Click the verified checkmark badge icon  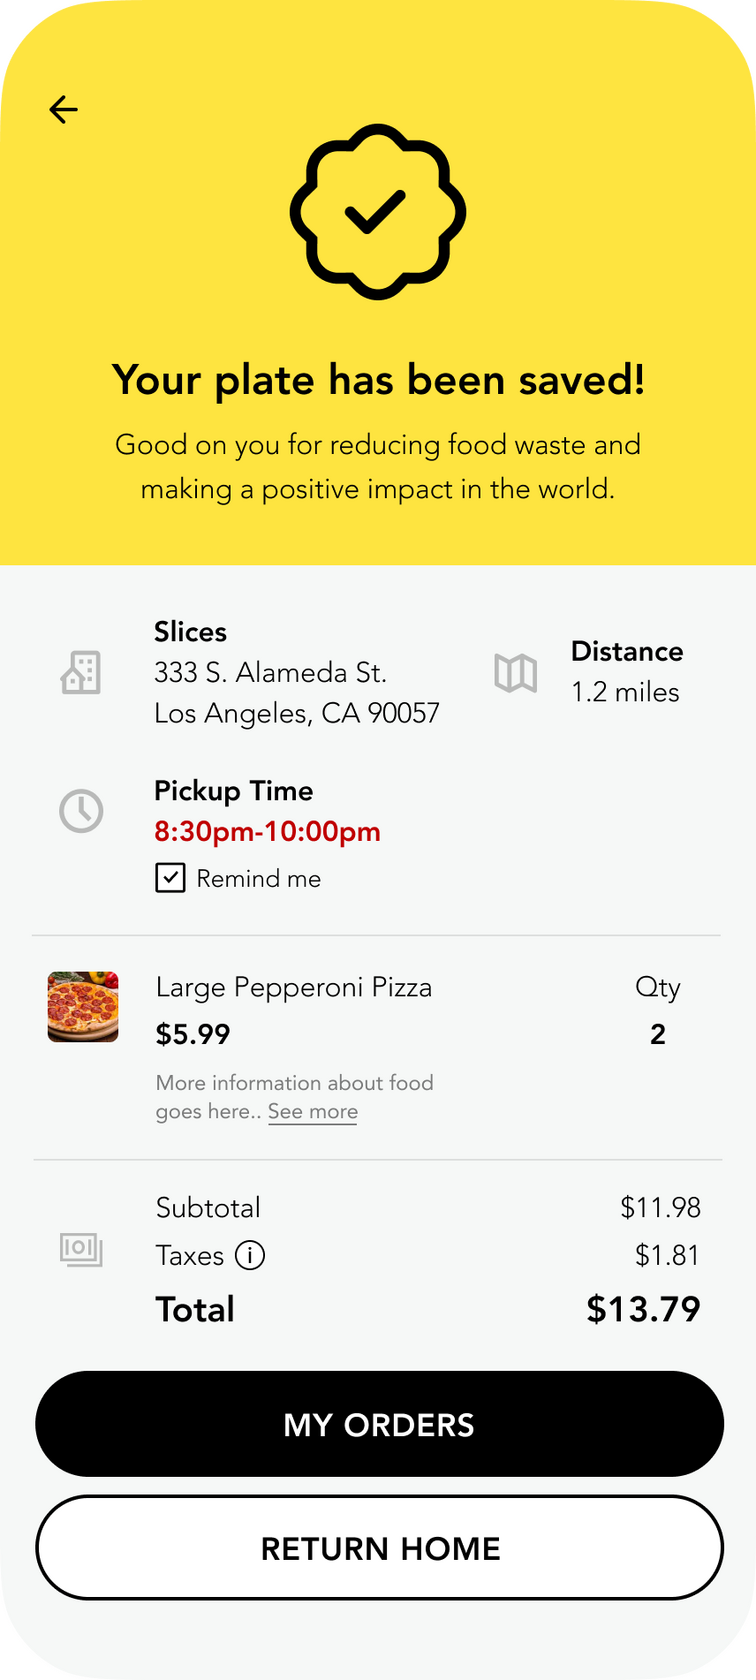tap(377, 212)
